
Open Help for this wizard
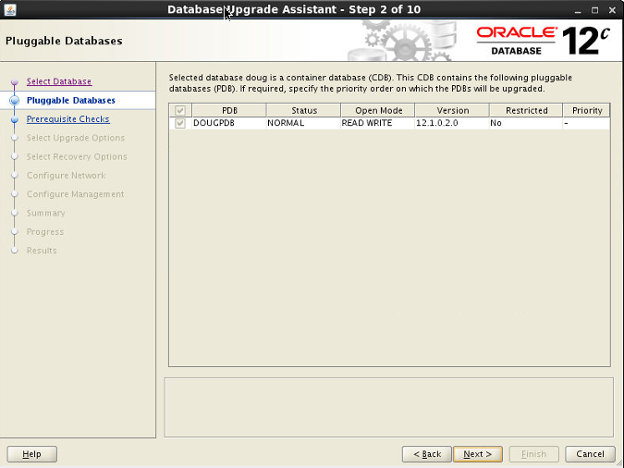pyautogui.click(x=32, y=454)
